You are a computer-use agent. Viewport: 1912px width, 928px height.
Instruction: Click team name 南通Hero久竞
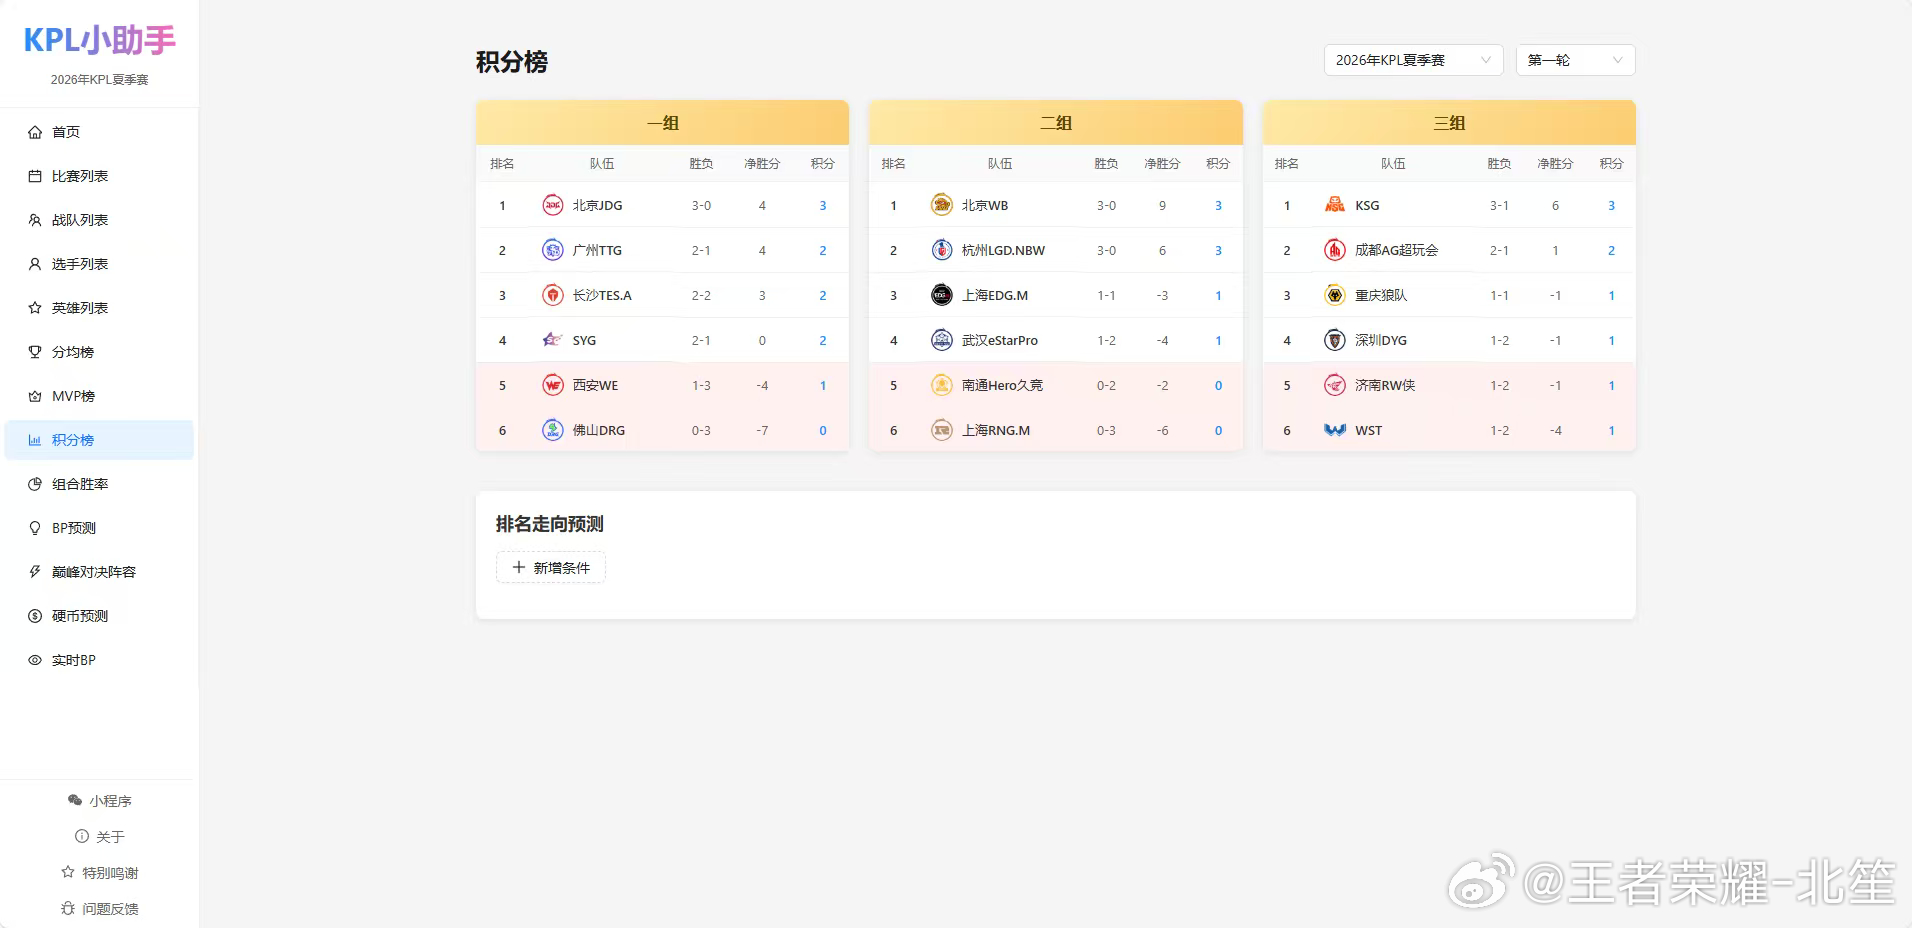[1002, 385]
